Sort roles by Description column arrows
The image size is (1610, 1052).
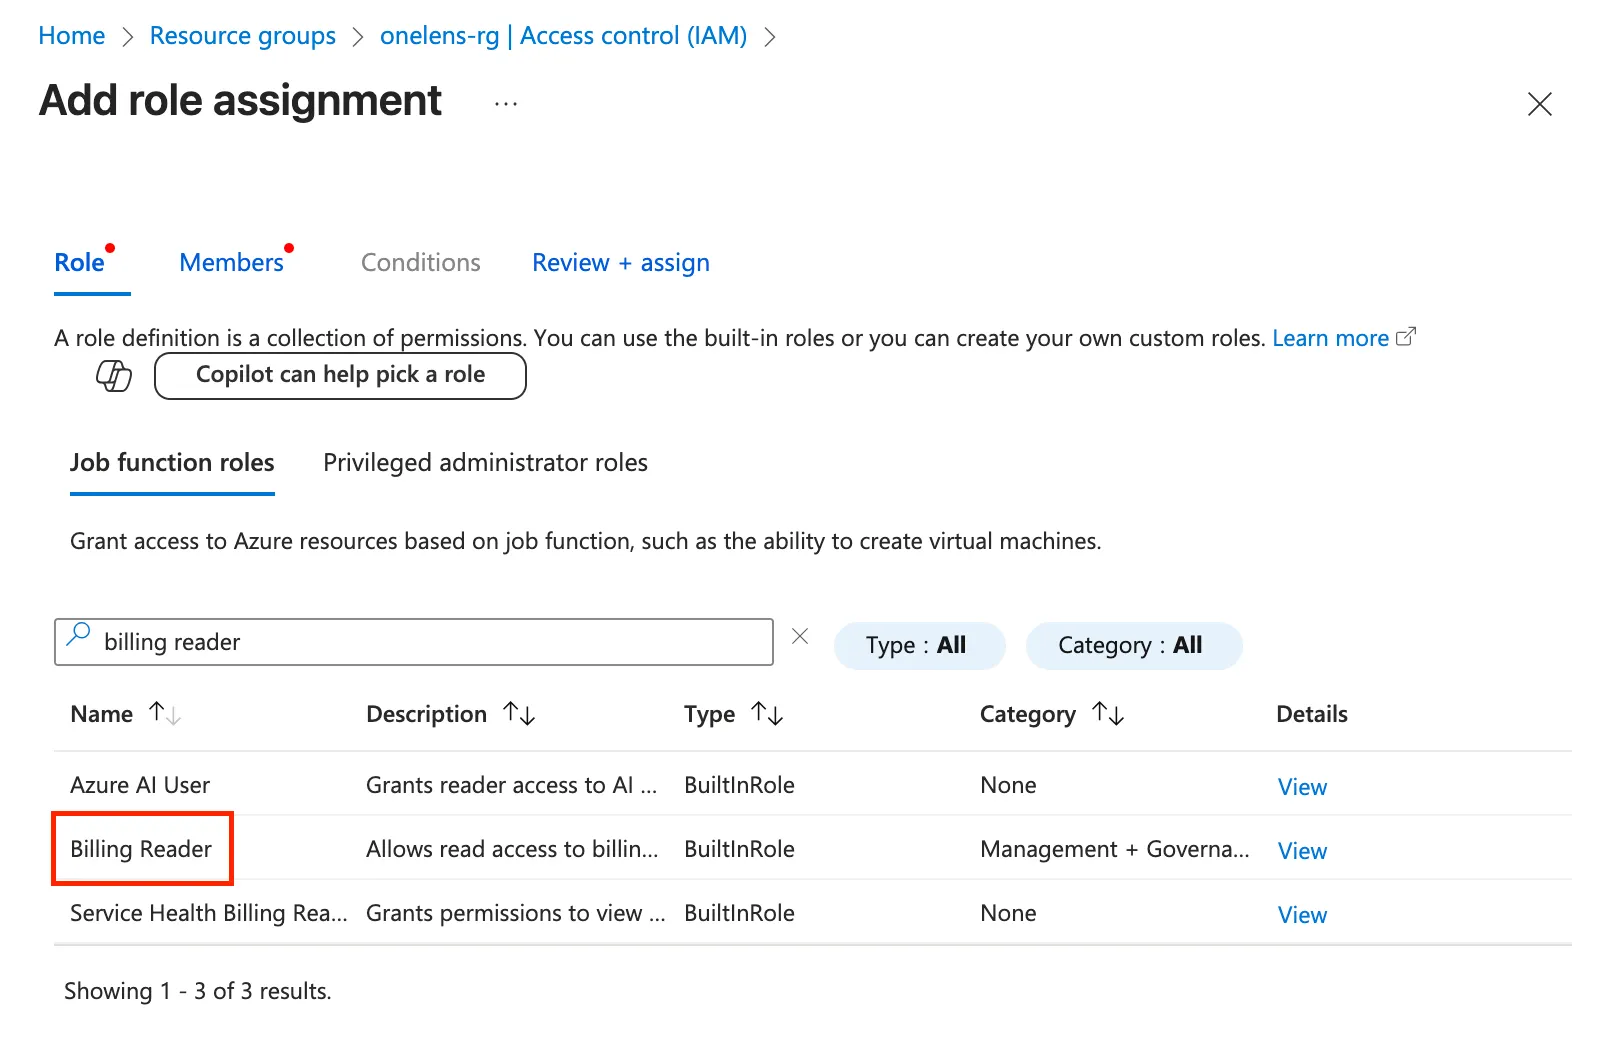tap(519, 714)
